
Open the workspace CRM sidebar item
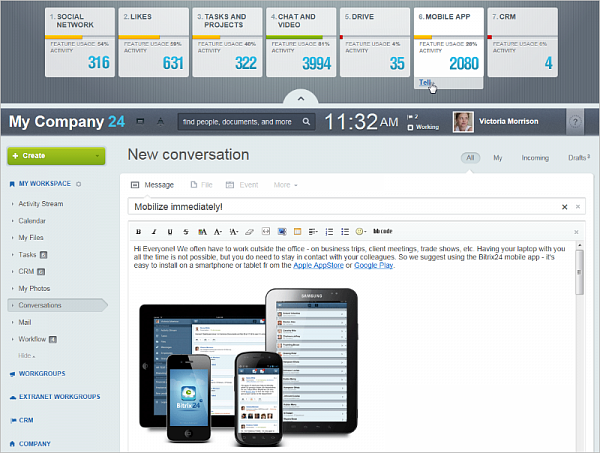pos(26,271)
